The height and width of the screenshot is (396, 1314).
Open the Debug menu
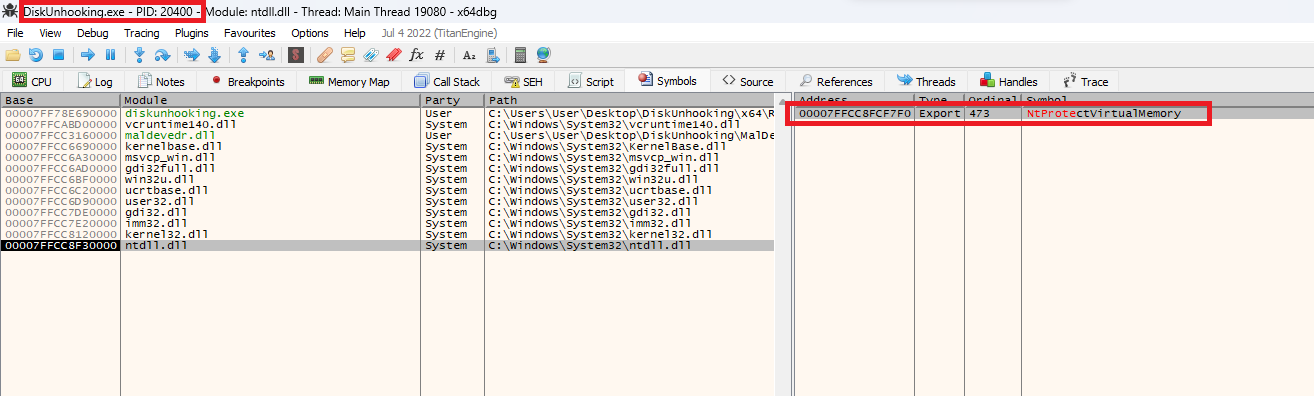pyautogui.click(x=93, y=33)
